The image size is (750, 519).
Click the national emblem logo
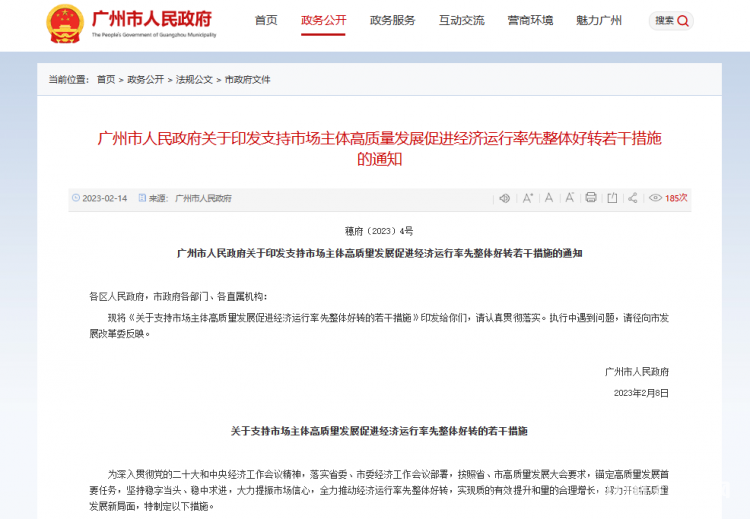pyautogui.click(x=66, y=21)
